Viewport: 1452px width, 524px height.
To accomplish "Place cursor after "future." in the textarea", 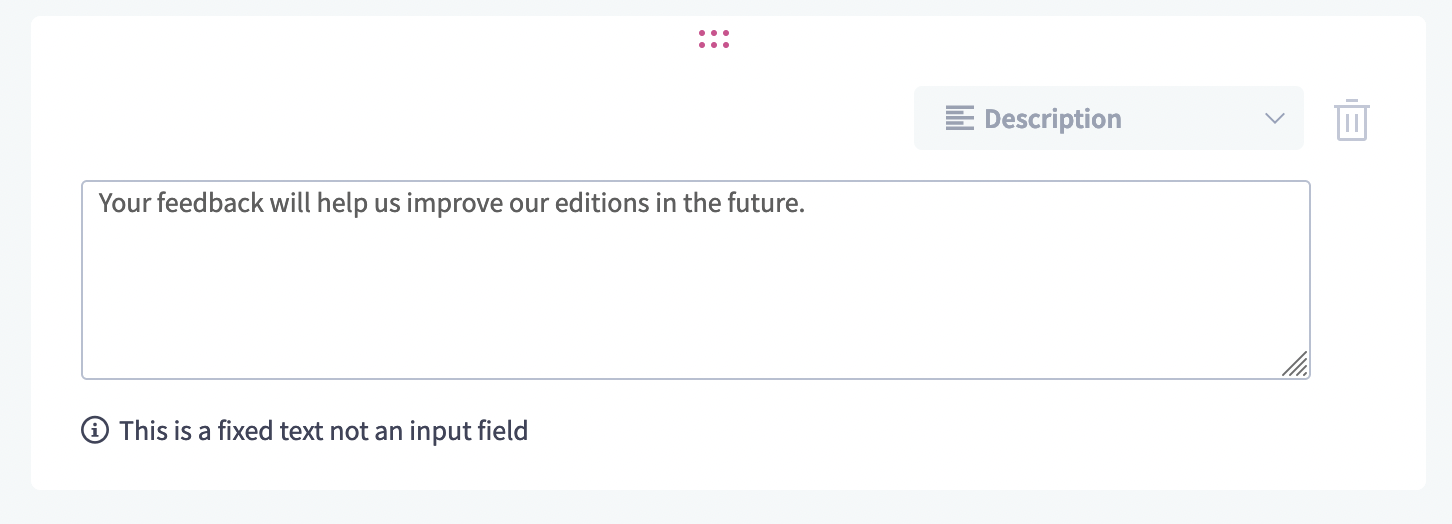I will tap(807, 204).
